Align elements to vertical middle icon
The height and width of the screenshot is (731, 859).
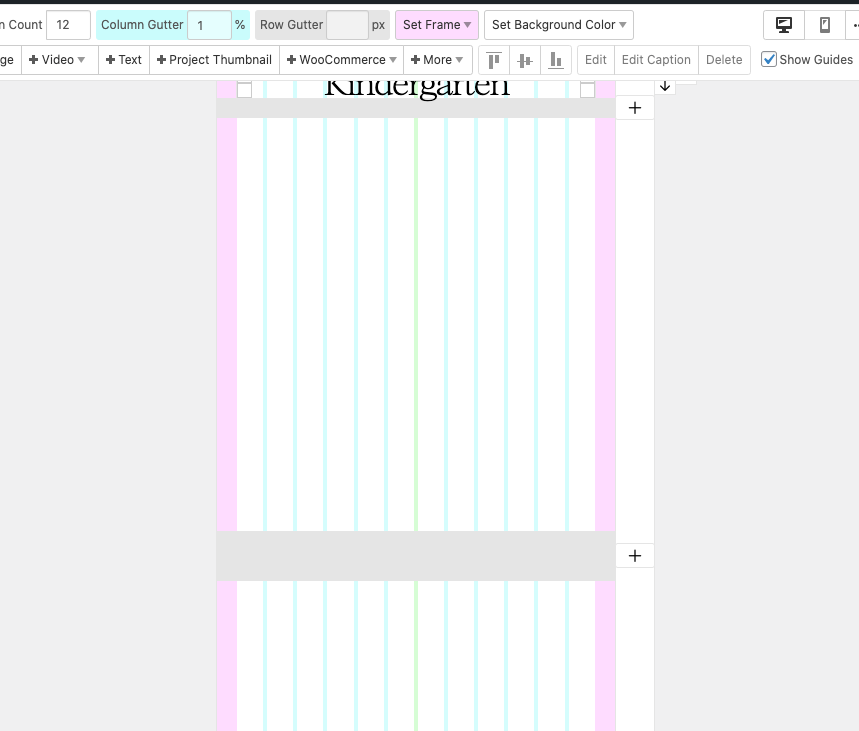[525, 60]
